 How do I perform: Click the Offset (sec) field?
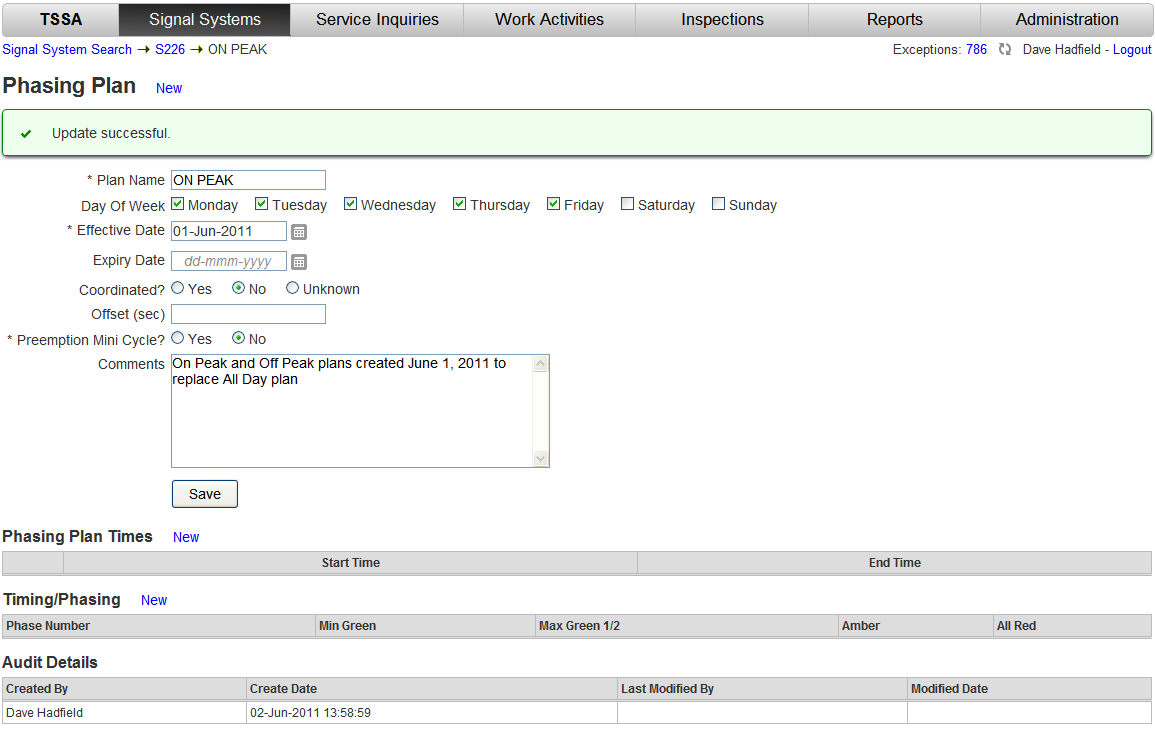pos(248,314)
